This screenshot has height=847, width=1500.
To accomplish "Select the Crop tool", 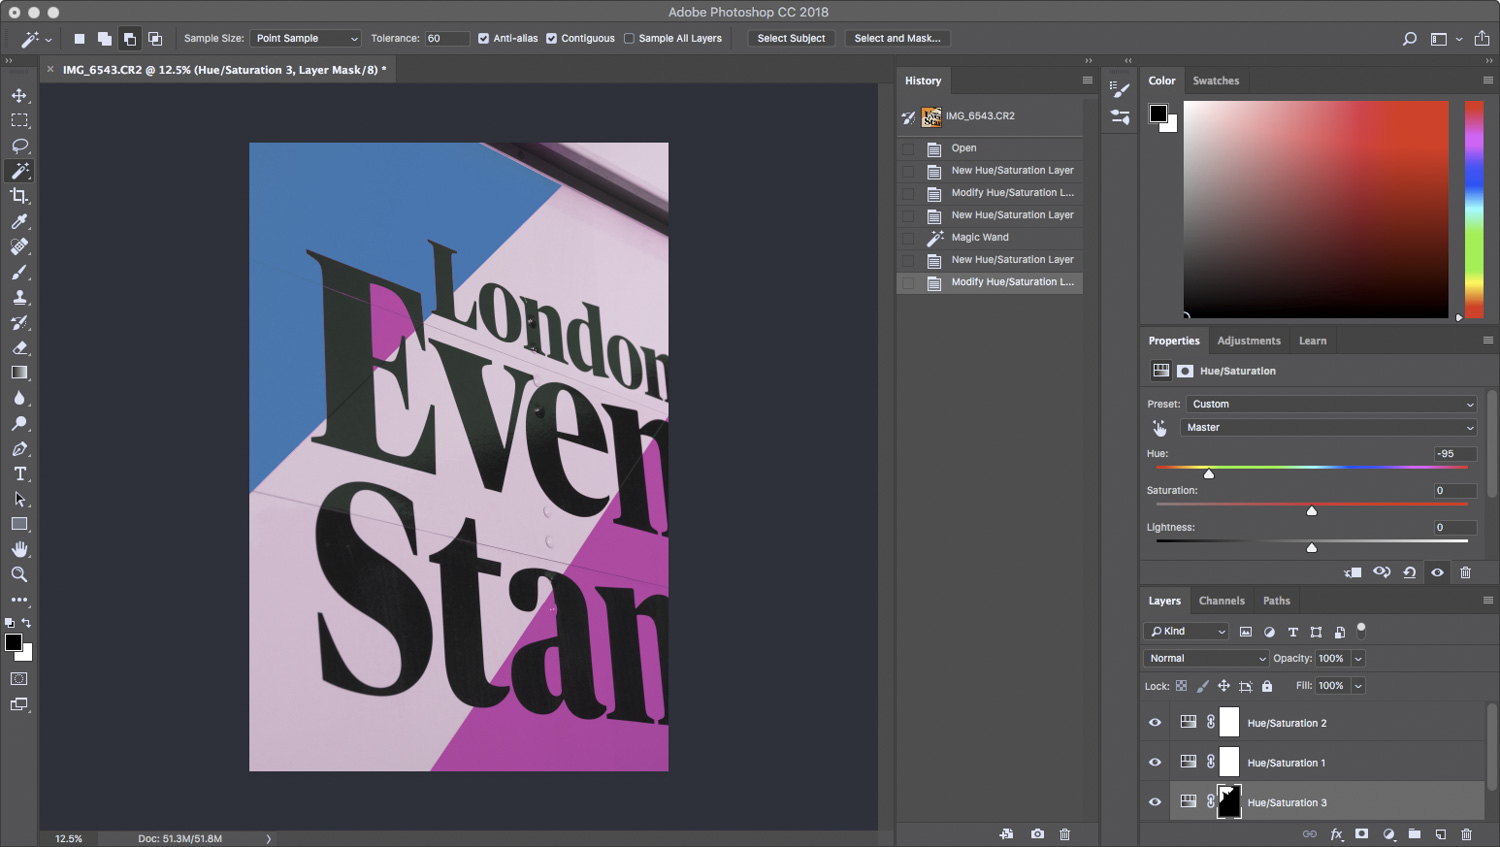I will (19, 196).
